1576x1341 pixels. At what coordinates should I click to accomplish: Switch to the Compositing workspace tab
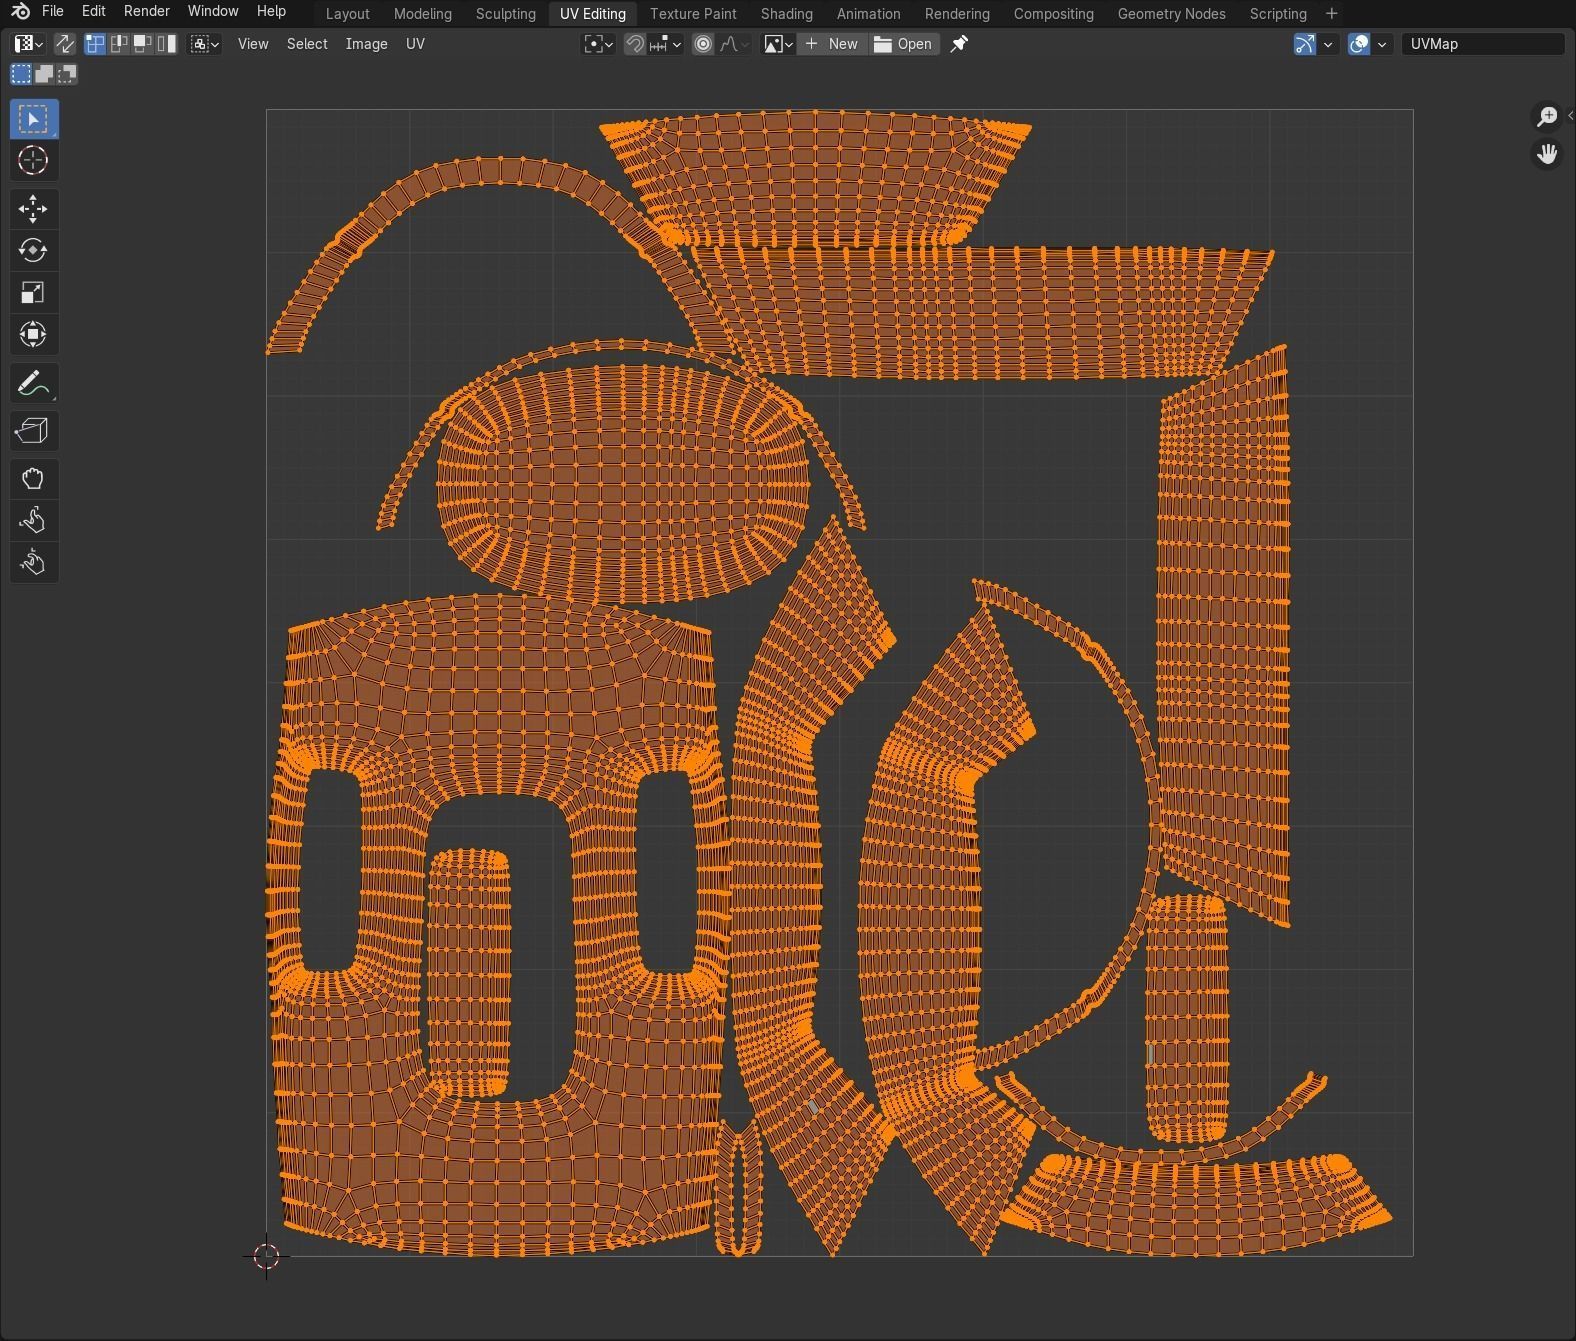(x=1054, y=14)
